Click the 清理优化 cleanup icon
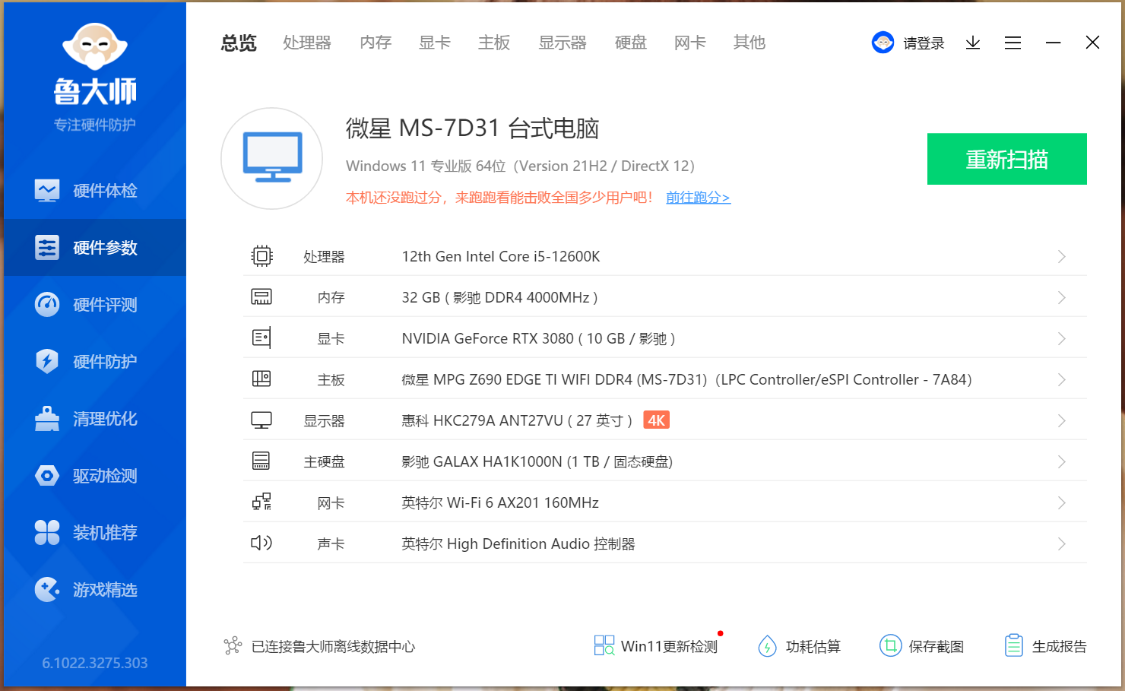Viewport: 1125px width, 691px height. point(47,418)
